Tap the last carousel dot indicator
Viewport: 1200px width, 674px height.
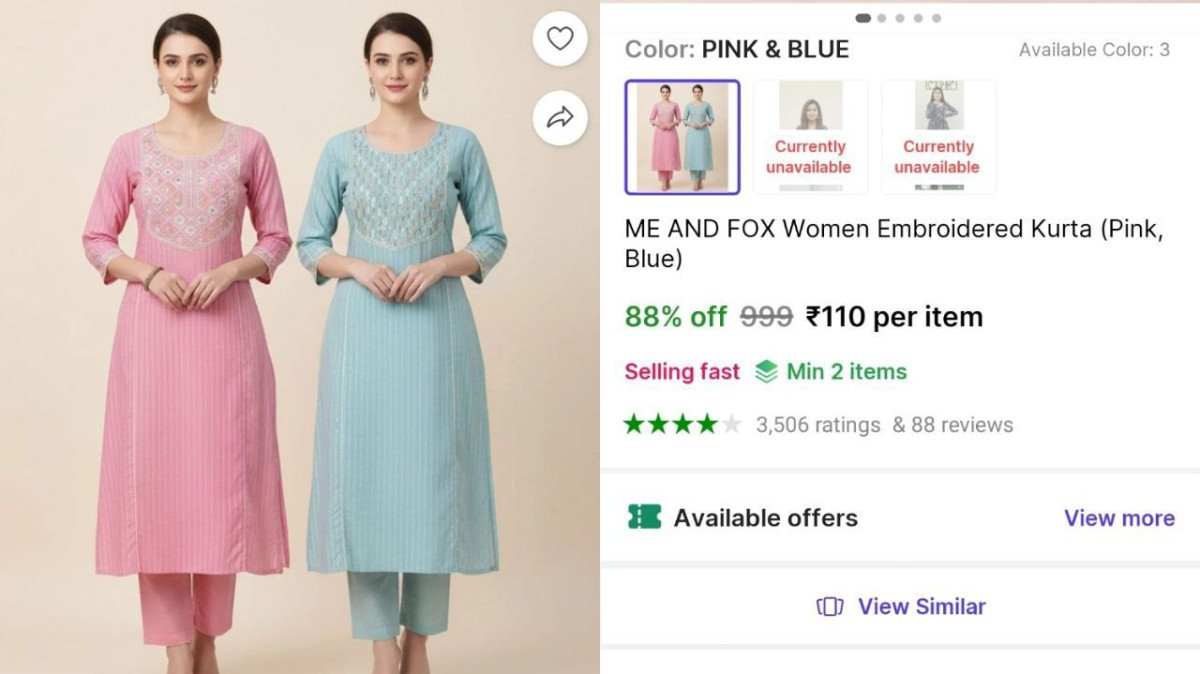pos(936,17)
